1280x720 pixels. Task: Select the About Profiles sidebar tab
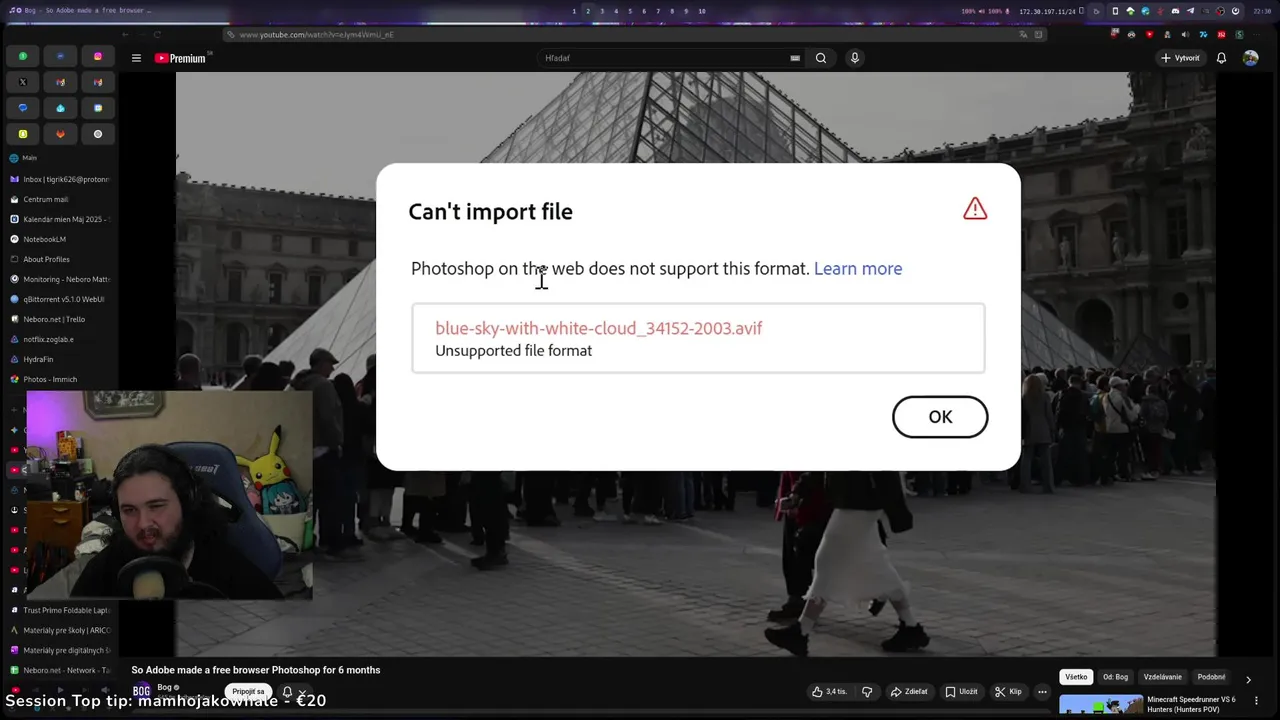60,259
